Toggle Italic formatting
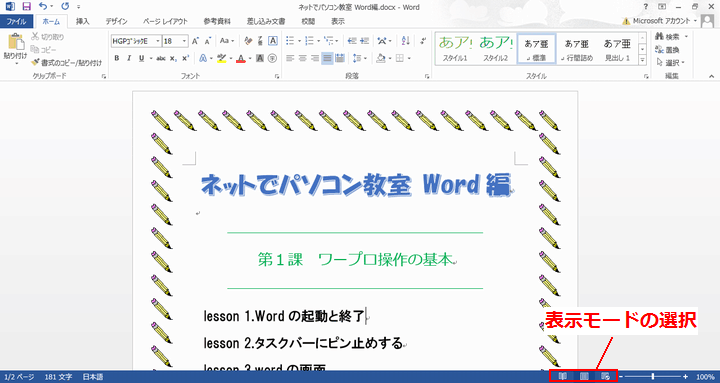This screenshot has height=383, width=720. [x=129, y=58]
